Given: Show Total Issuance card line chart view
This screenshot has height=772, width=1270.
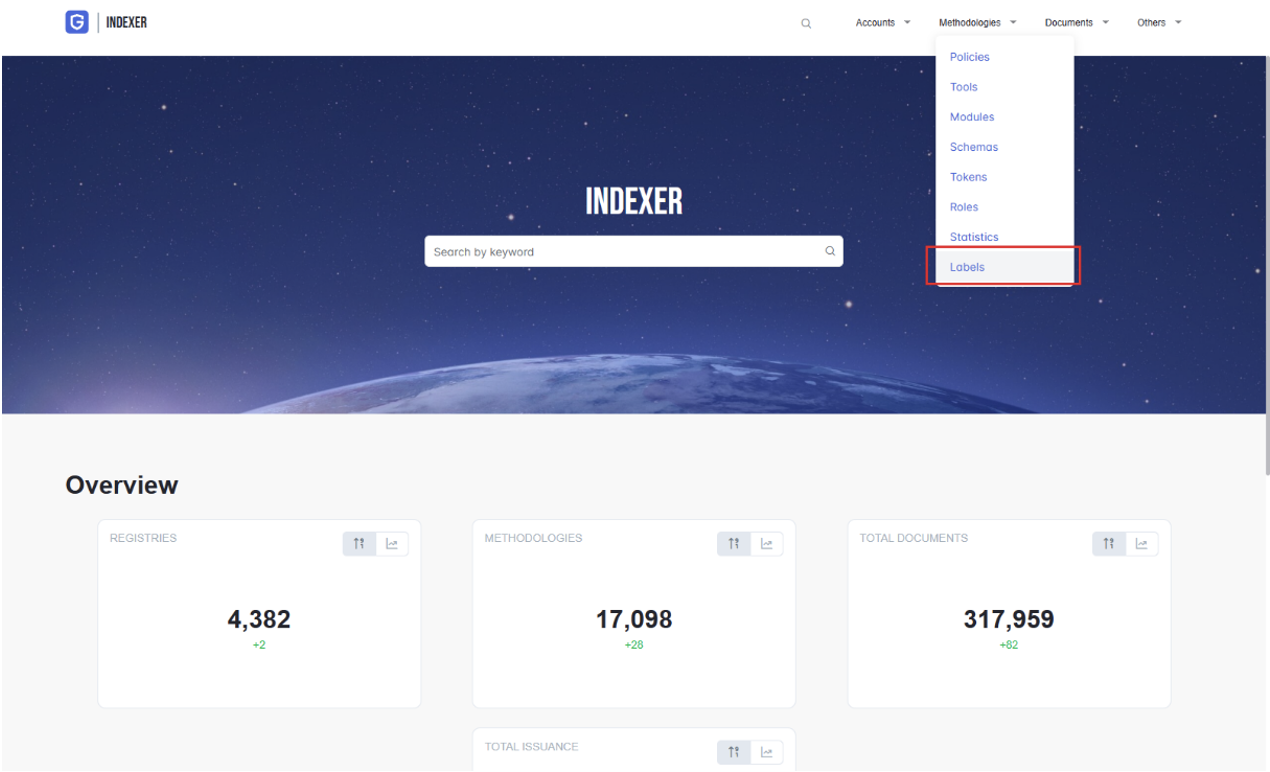Looking at the screenshot, I should point(767,752).
